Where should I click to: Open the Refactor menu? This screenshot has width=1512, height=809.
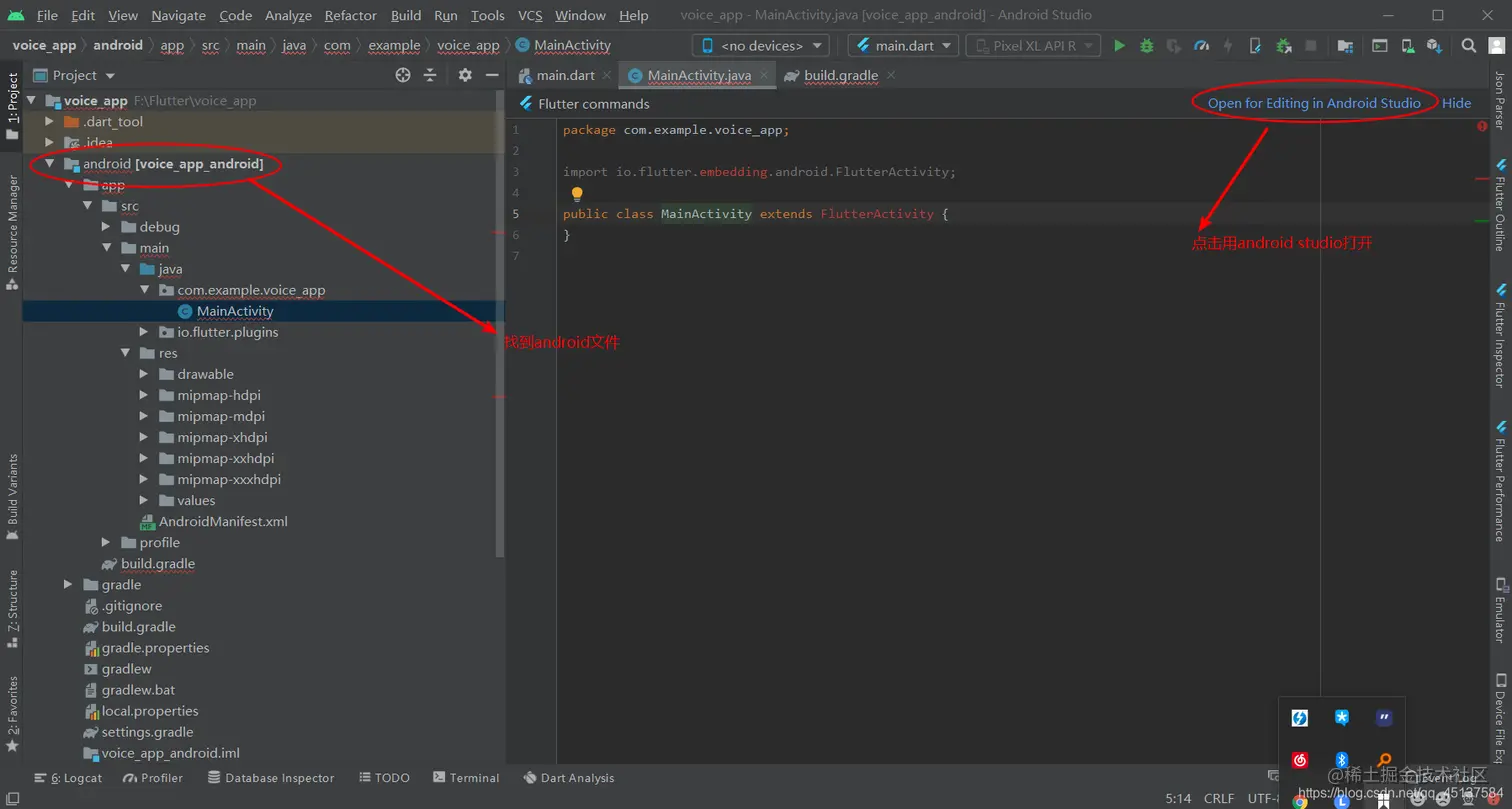click(351, 15)
